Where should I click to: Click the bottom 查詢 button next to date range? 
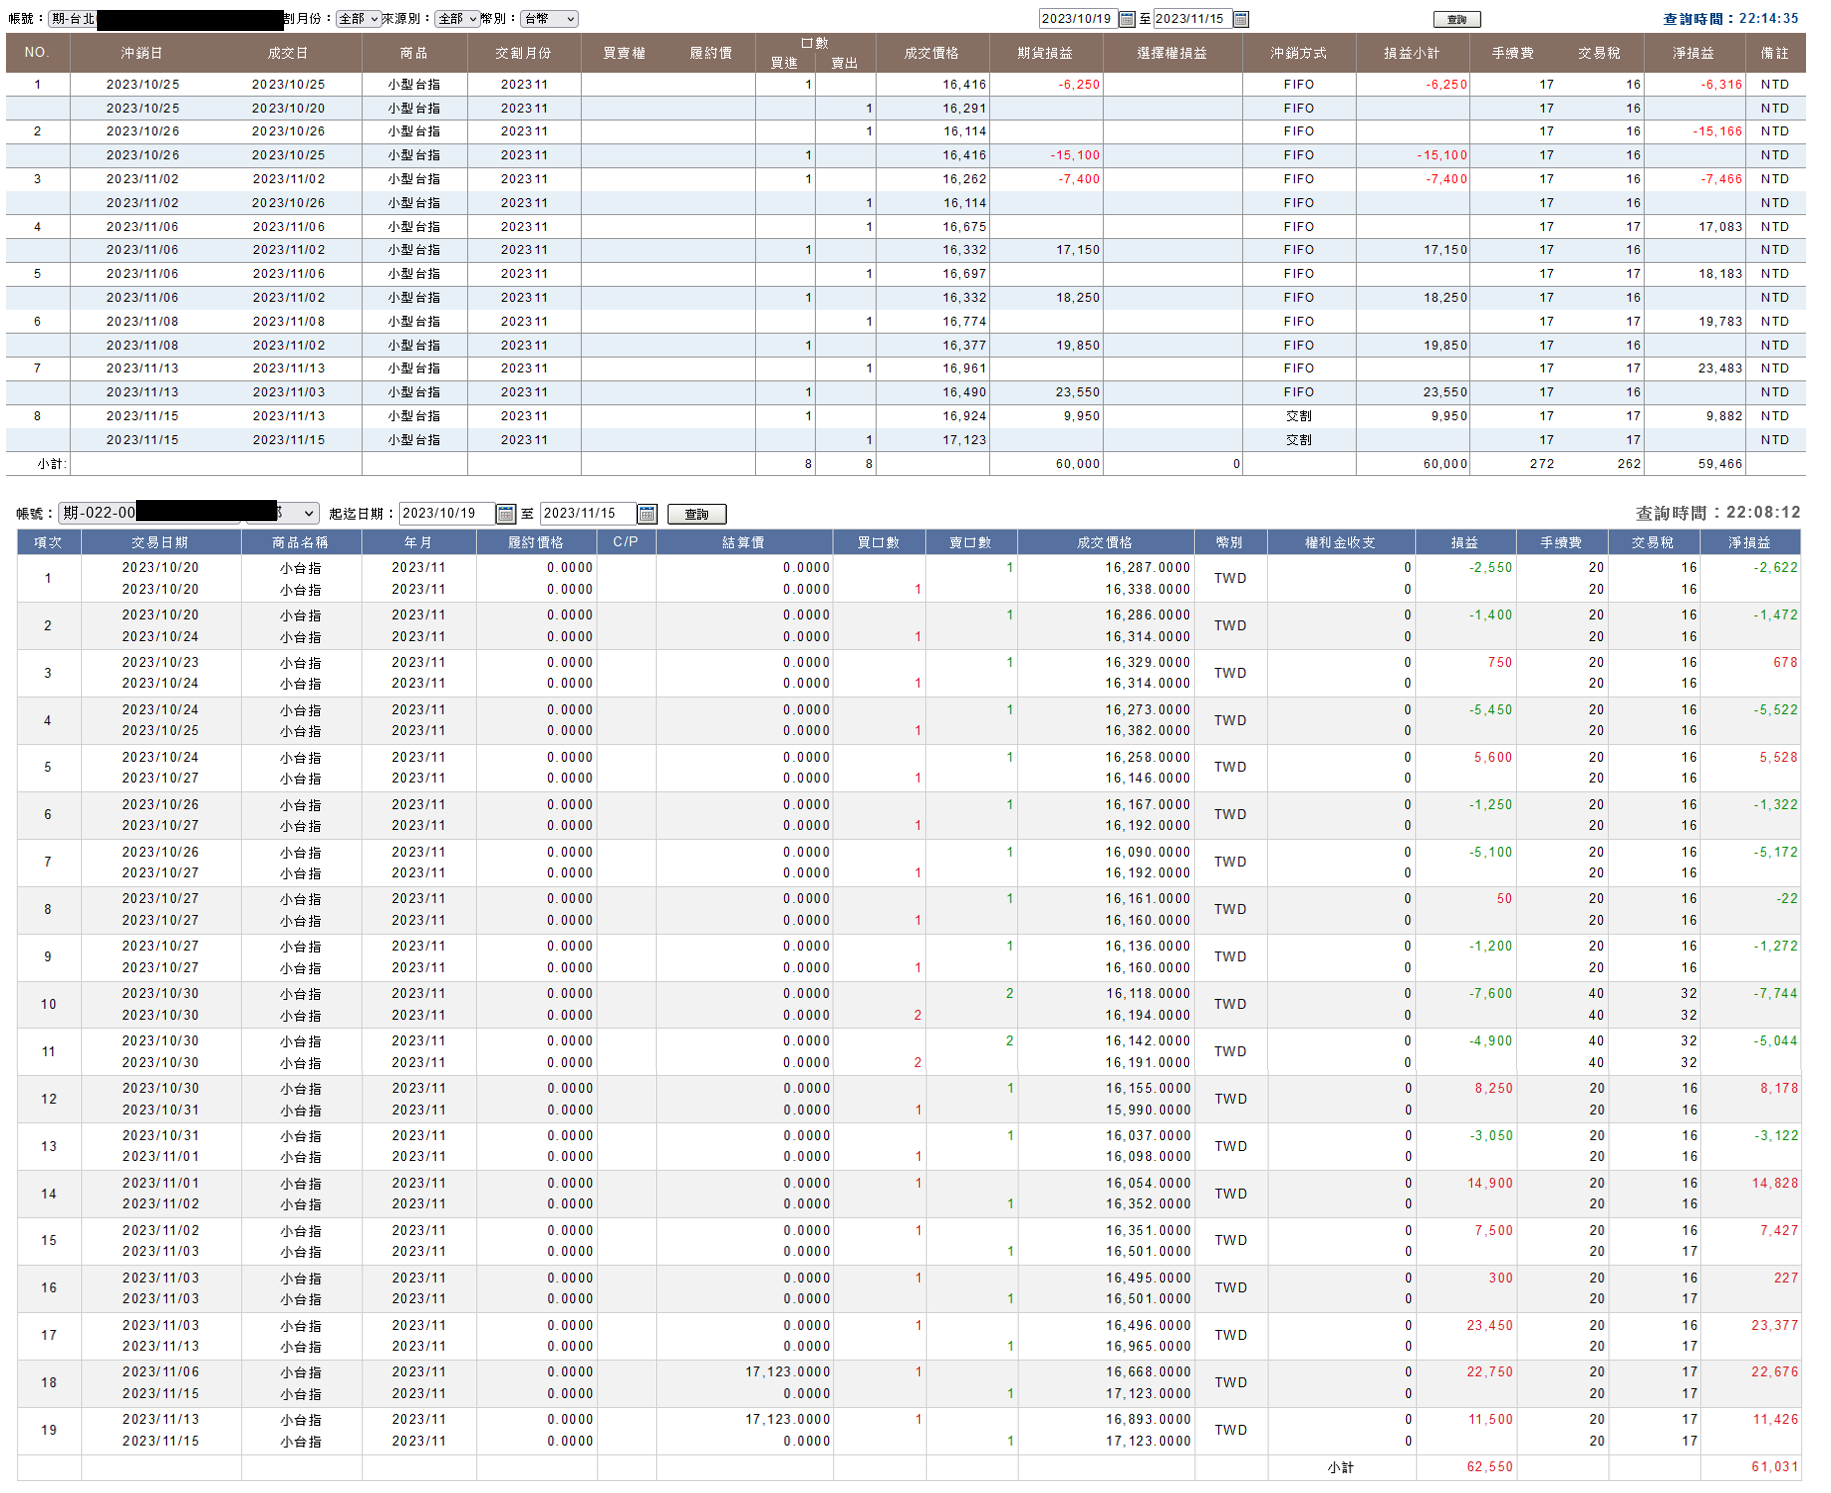[x=697, y=514]
